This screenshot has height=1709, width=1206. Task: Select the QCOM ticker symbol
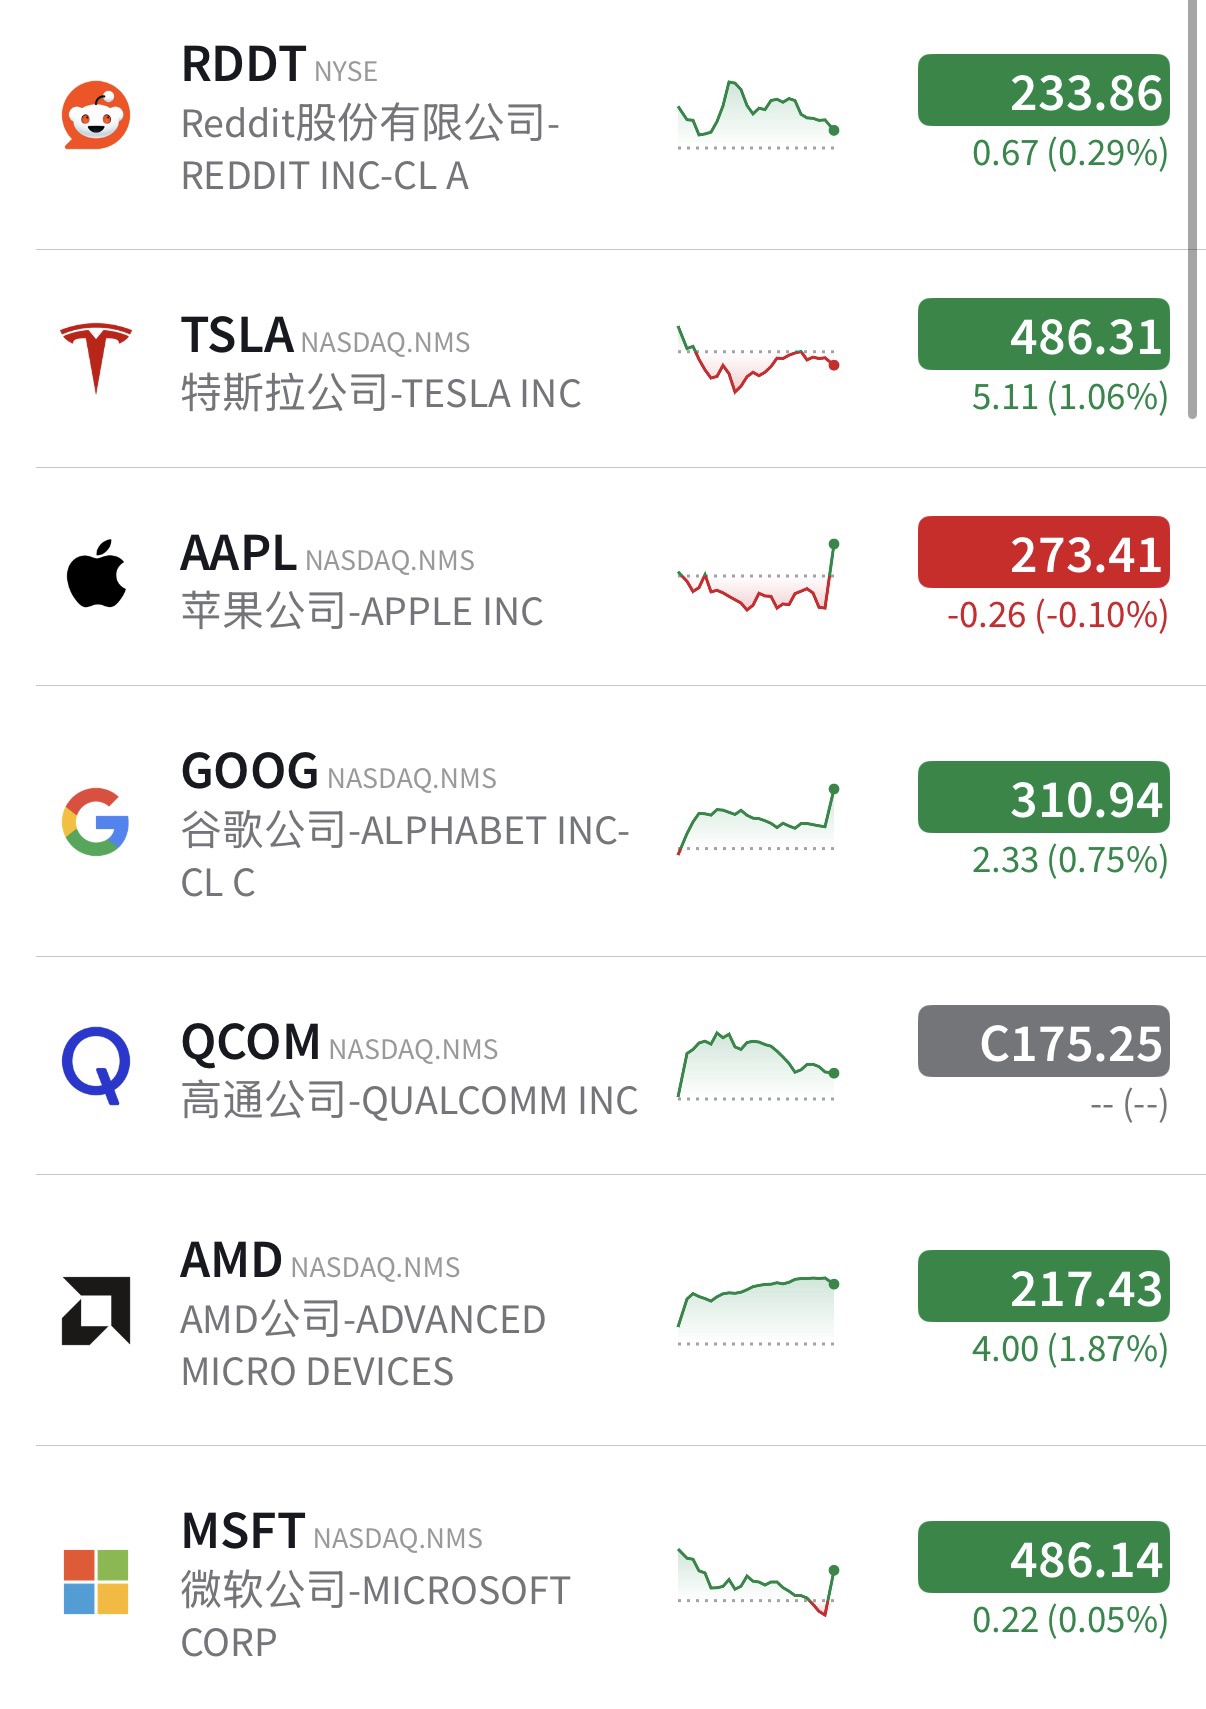[250, 1043]
